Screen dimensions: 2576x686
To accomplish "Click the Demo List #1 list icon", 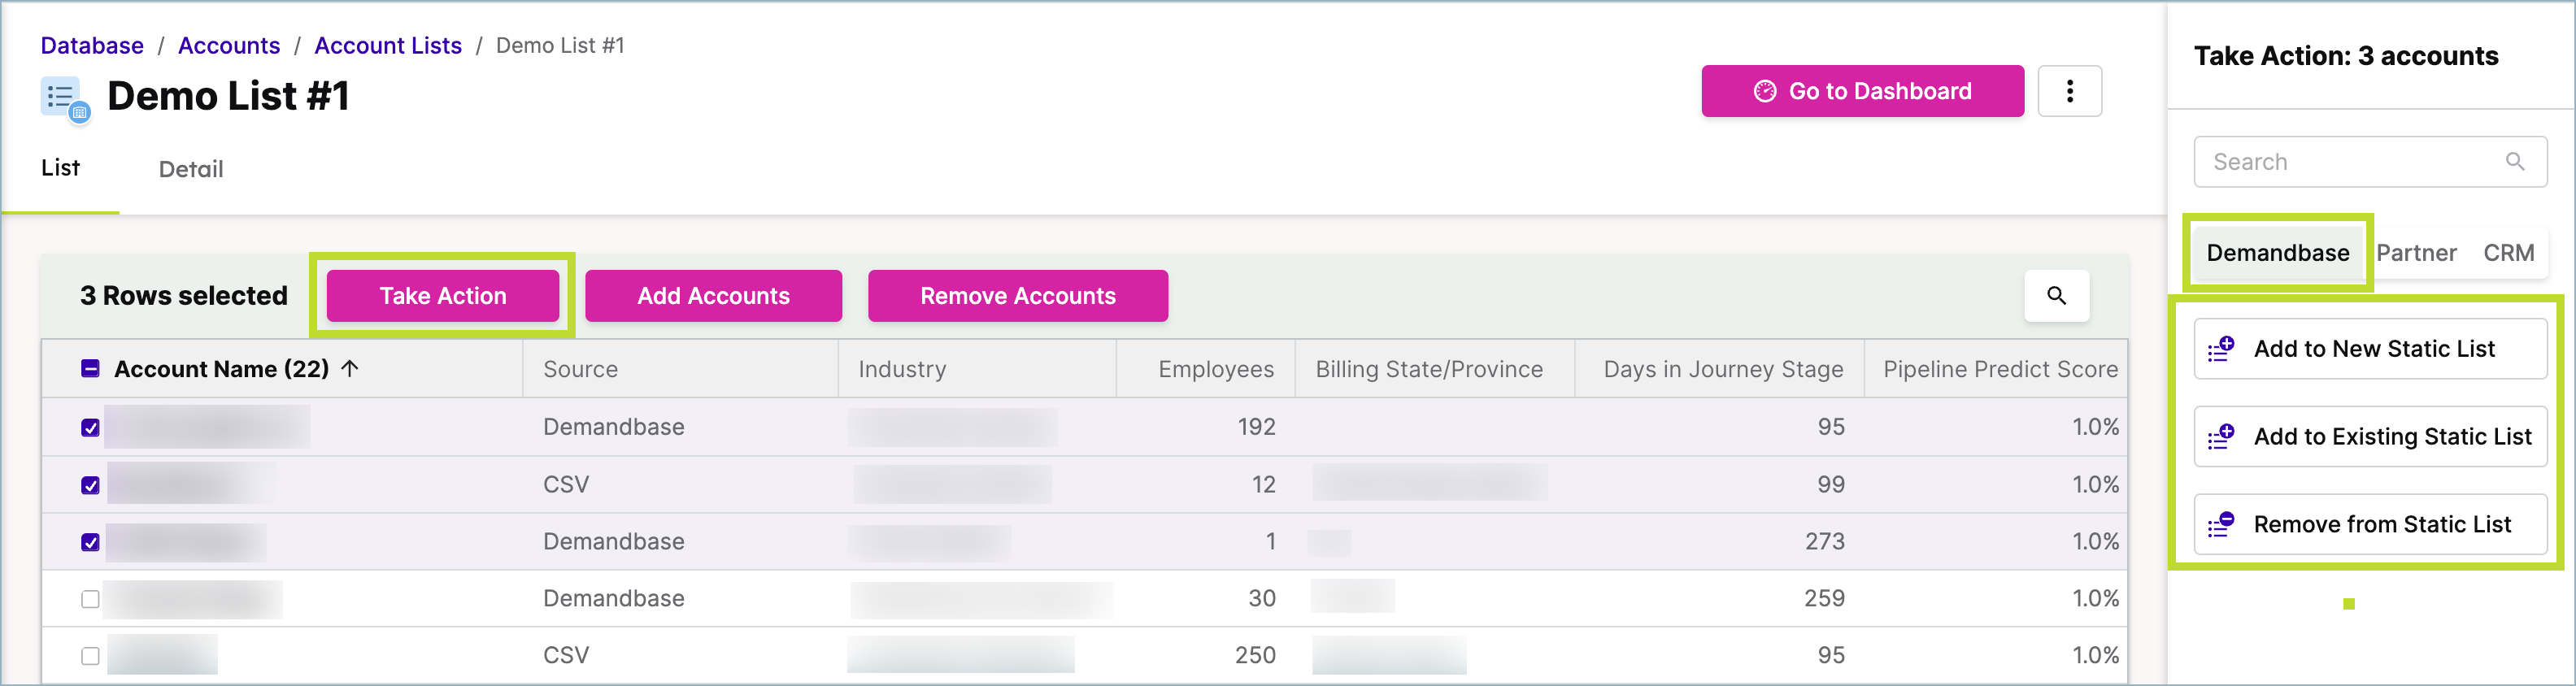I will tap(65, 99).
